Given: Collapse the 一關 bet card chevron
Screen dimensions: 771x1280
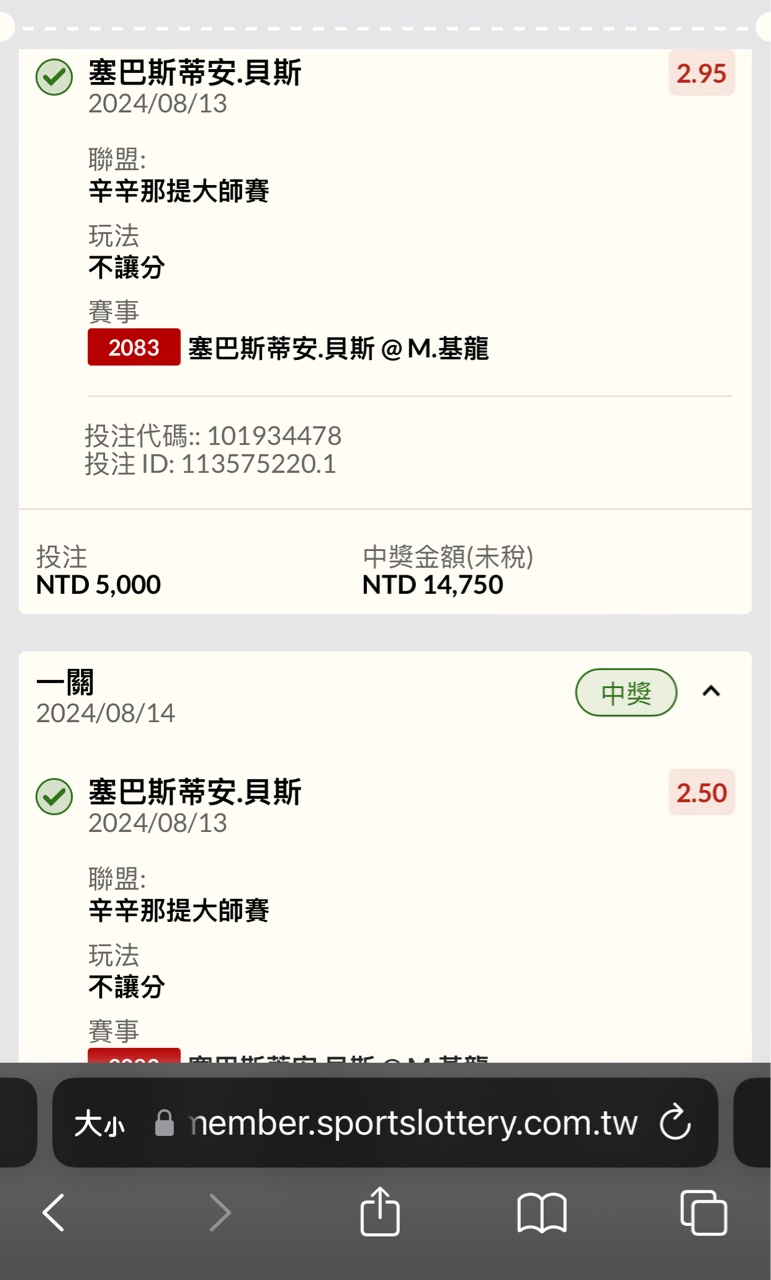Looking at the screenshot, I should (x=711, y=691).
